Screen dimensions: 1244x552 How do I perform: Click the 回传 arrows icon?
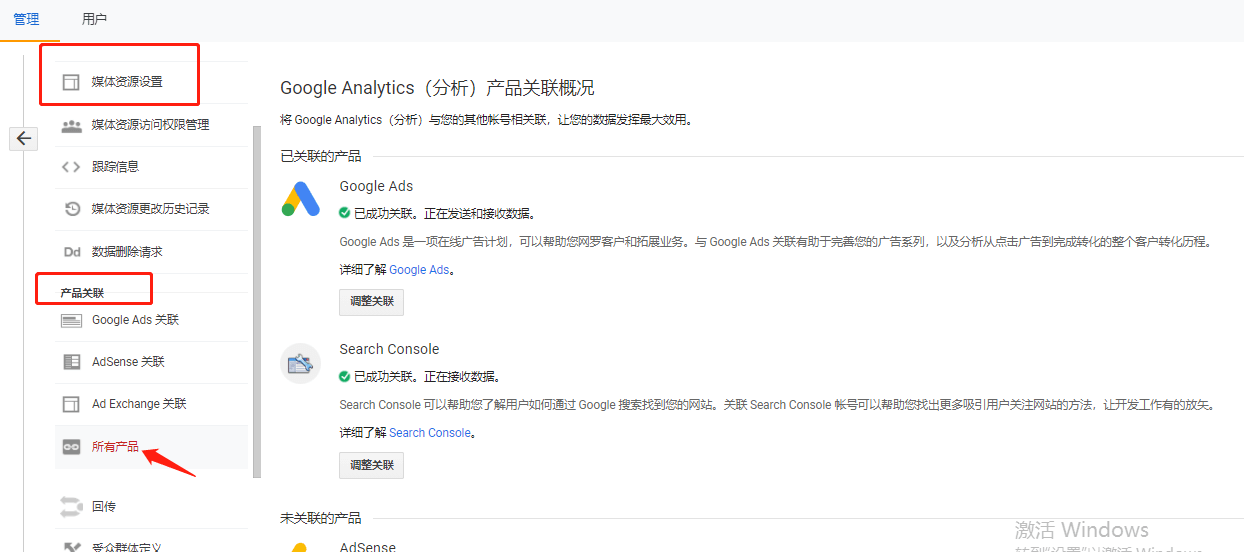click(71, 507)
